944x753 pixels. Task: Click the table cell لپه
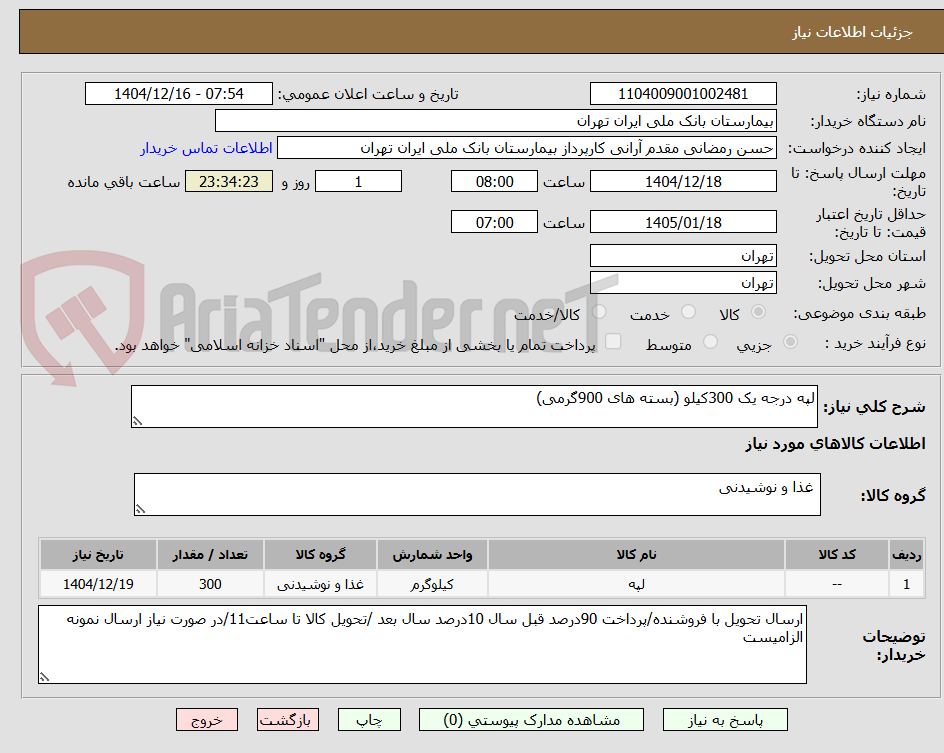(x=636, y=584)
